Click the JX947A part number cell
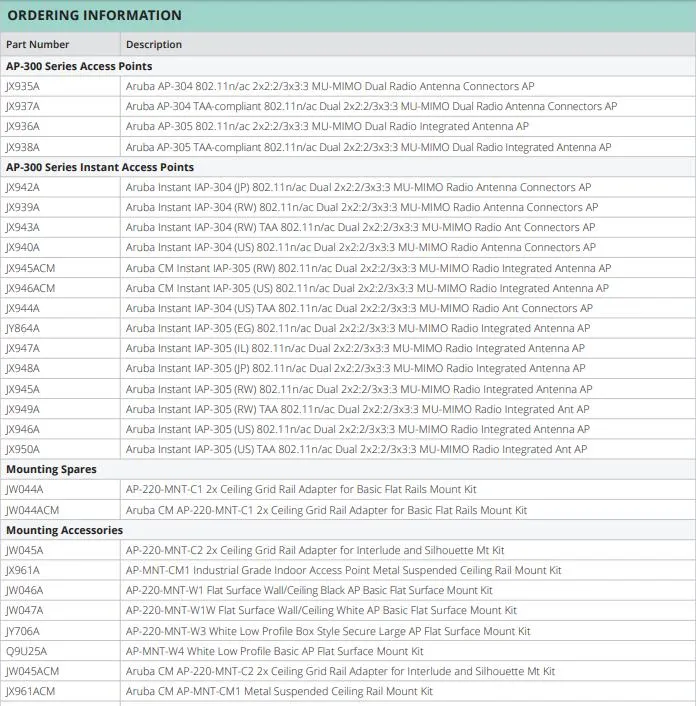The height and width of the screenshot is (706, 696). (x=23, y=348)
